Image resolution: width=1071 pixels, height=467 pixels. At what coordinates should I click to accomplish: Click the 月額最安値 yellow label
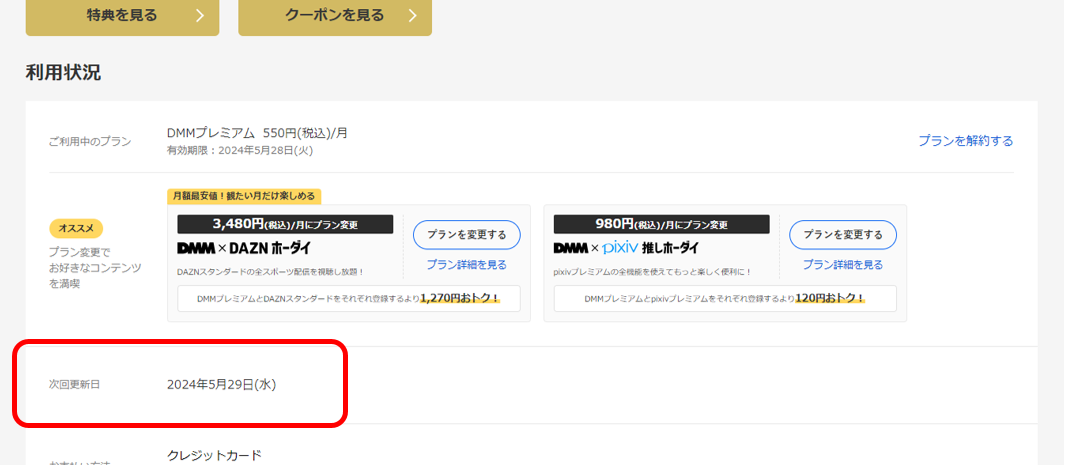[x=244, y=196]
